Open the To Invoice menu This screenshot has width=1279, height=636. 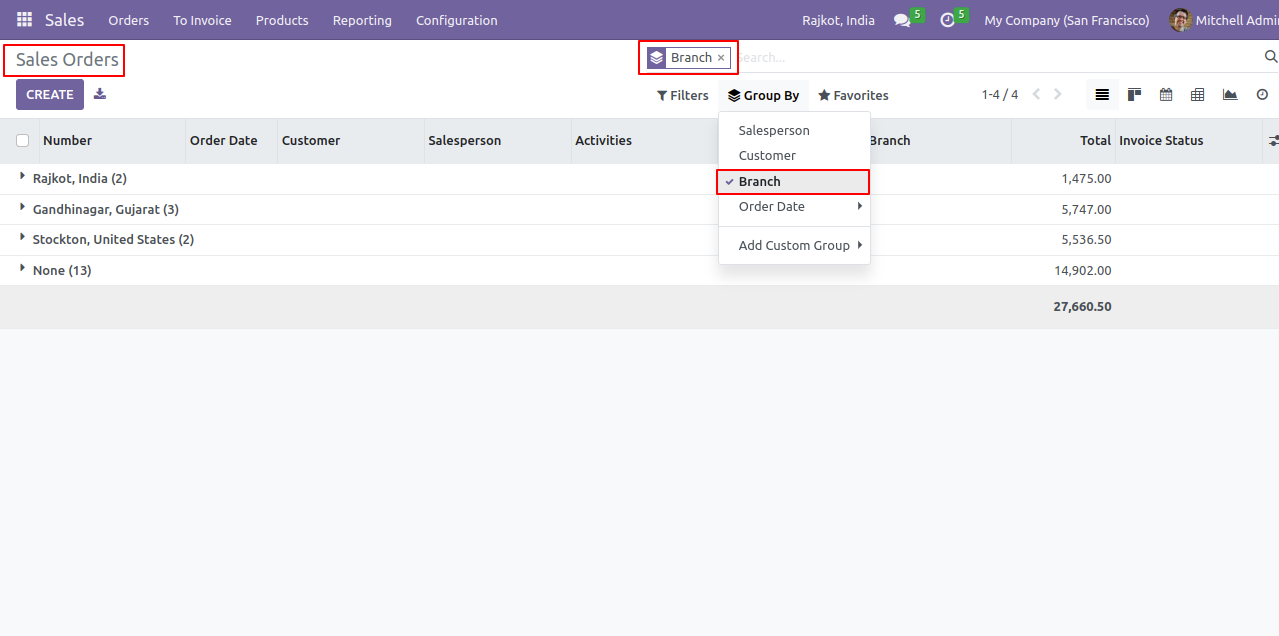[x=202, y=20]
